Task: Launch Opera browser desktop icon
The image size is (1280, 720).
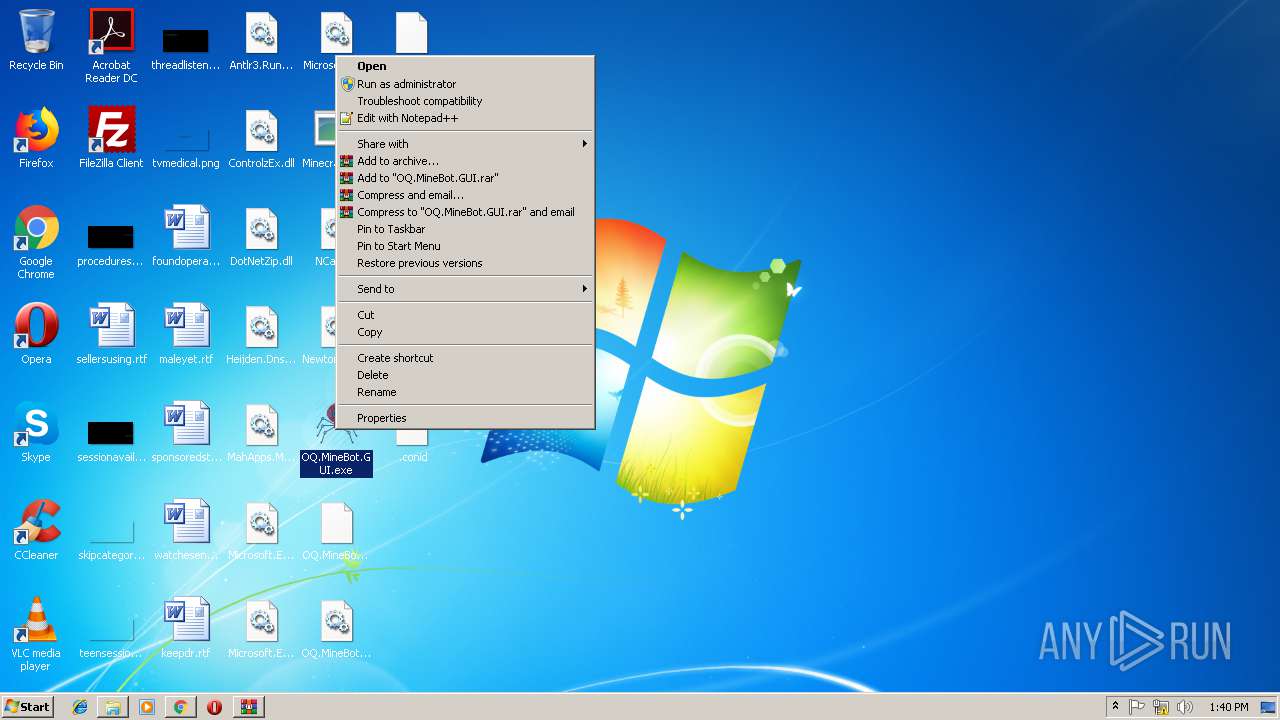Action: click(36, 334)
